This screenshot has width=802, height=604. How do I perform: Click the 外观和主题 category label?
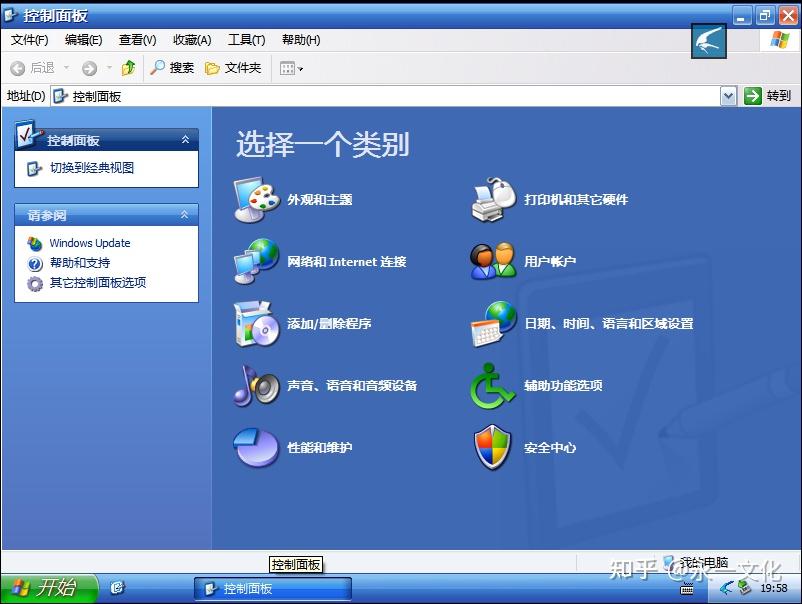[320, 199]
